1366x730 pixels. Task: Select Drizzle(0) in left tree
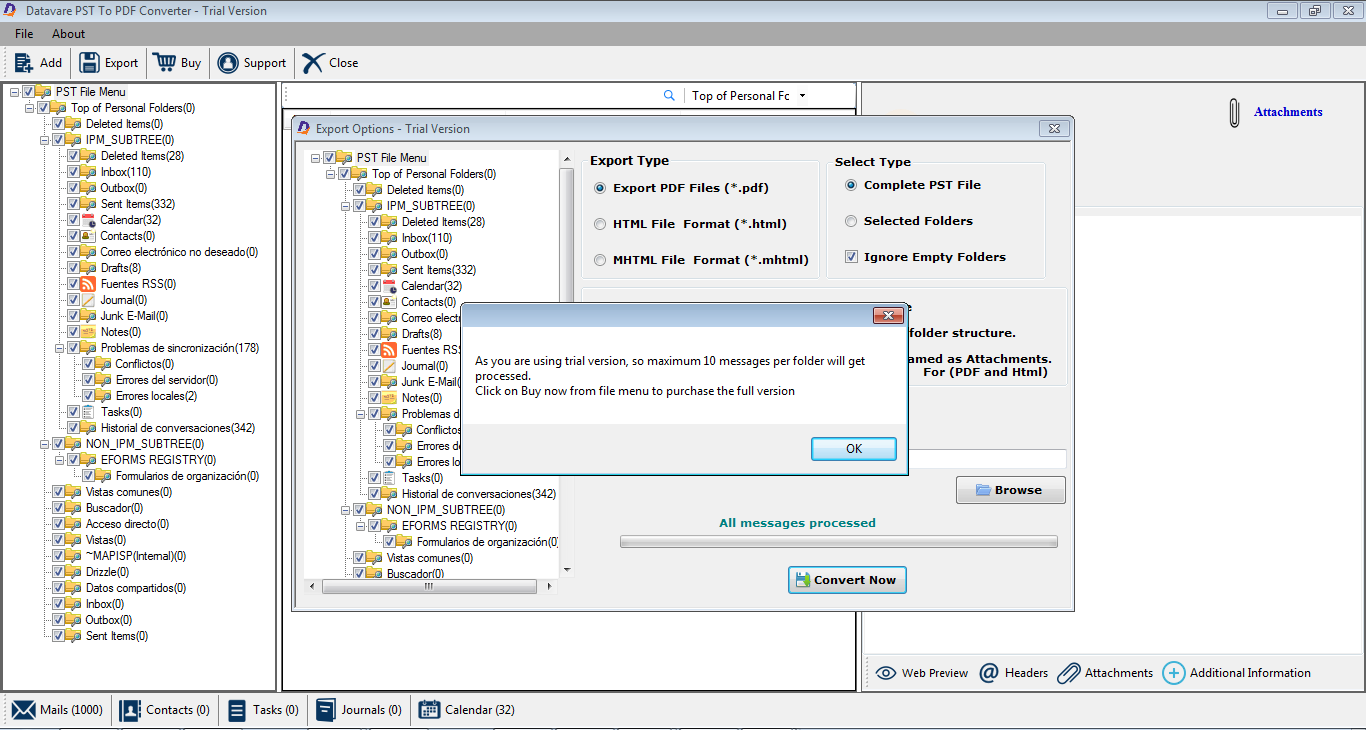[x=107, y=572]
